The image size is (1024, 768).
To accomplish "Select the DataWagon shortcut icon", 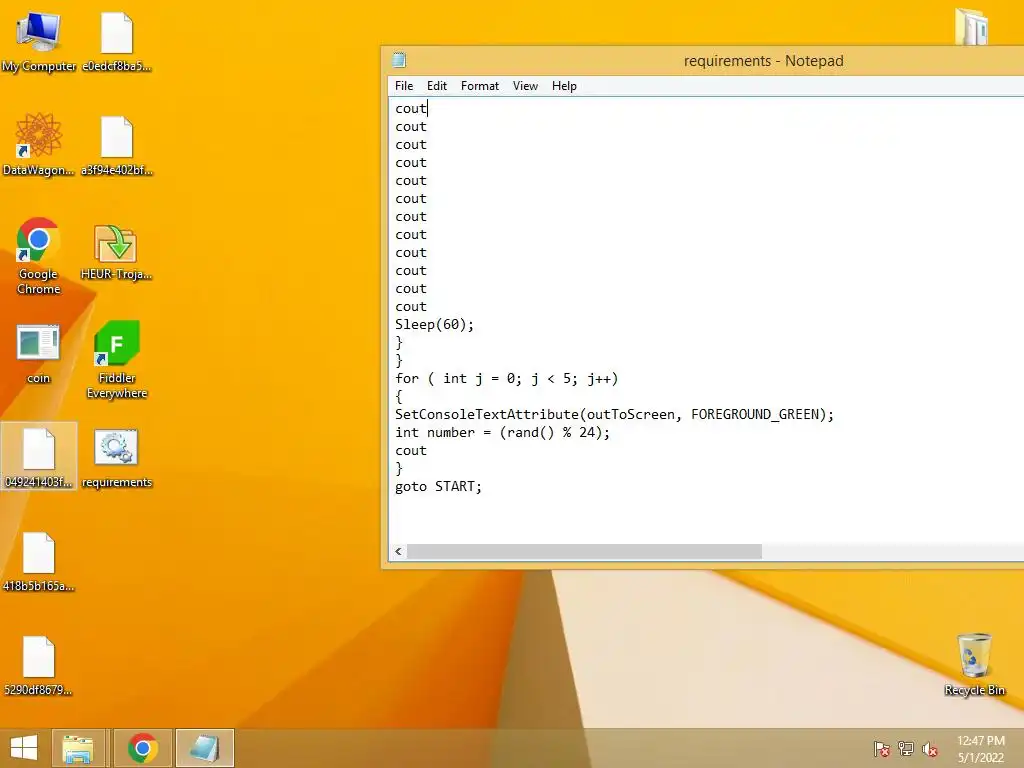I will point(39,144).
